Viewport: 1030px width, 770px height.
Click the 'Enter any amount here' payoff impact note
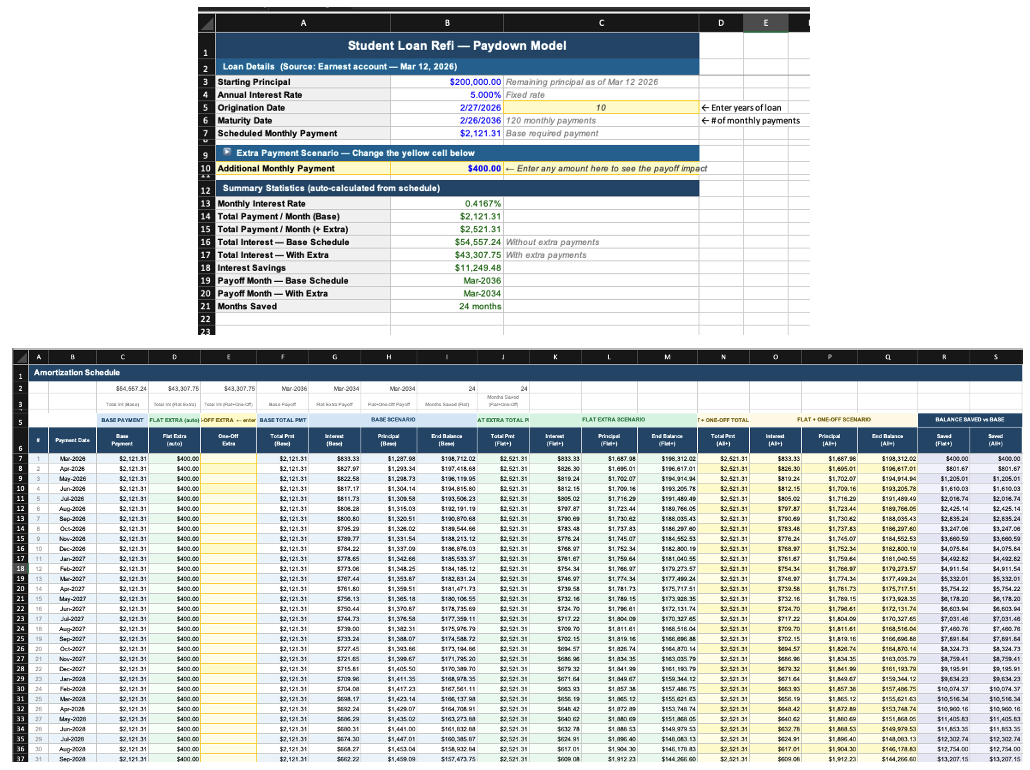606,168
